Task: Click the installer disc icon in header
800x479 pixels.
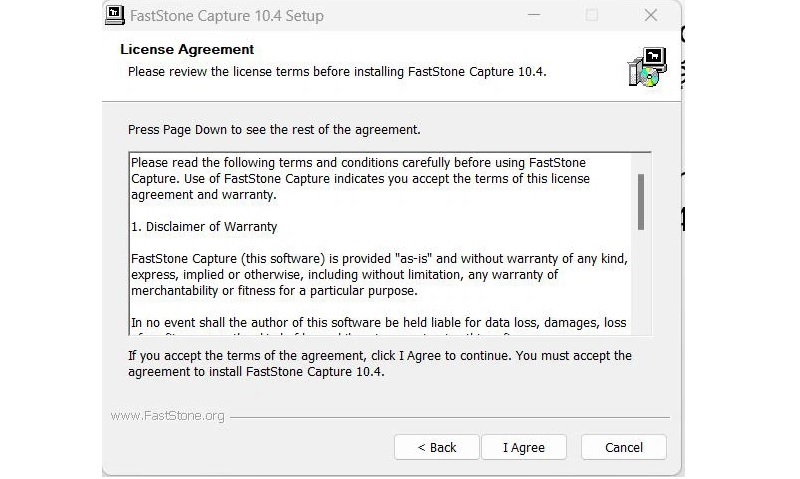Action: 645,66
